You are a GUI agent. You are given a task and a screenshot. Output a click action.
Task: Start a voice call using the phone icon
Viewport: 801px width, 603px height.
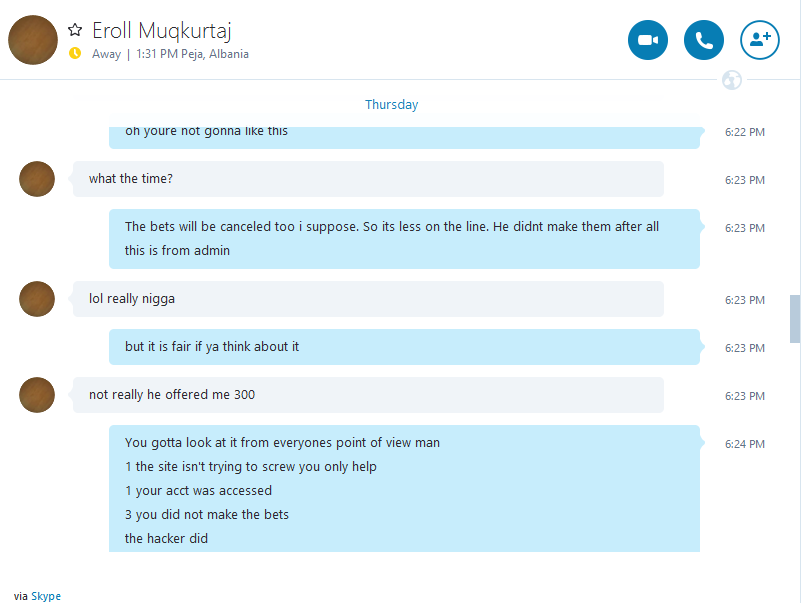pyautogui.click(x=703, y=40)
